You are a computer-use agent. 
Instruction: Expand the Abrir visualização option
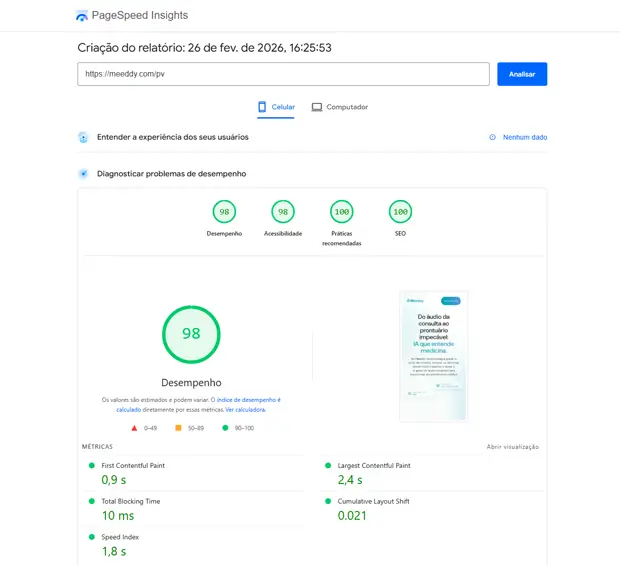(512, 447)
